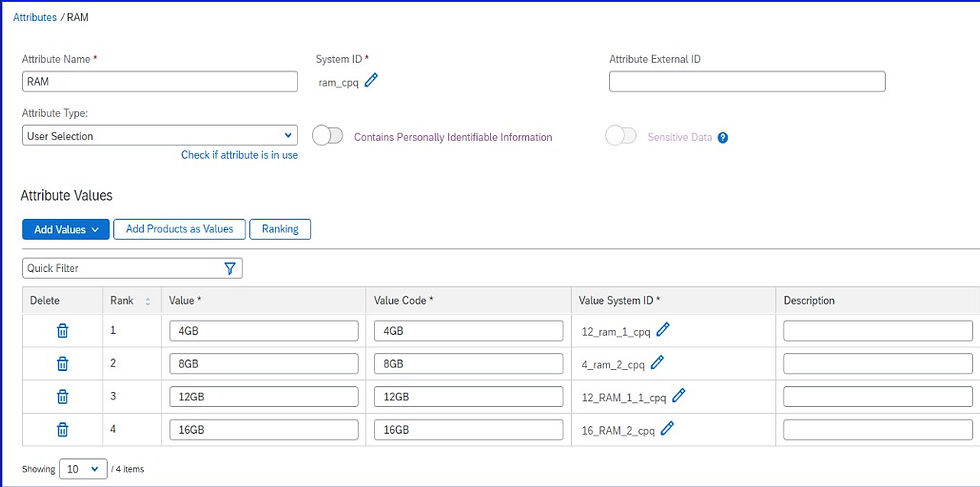Open the Showing items-per-page dropdown

(x=83, y=468)
